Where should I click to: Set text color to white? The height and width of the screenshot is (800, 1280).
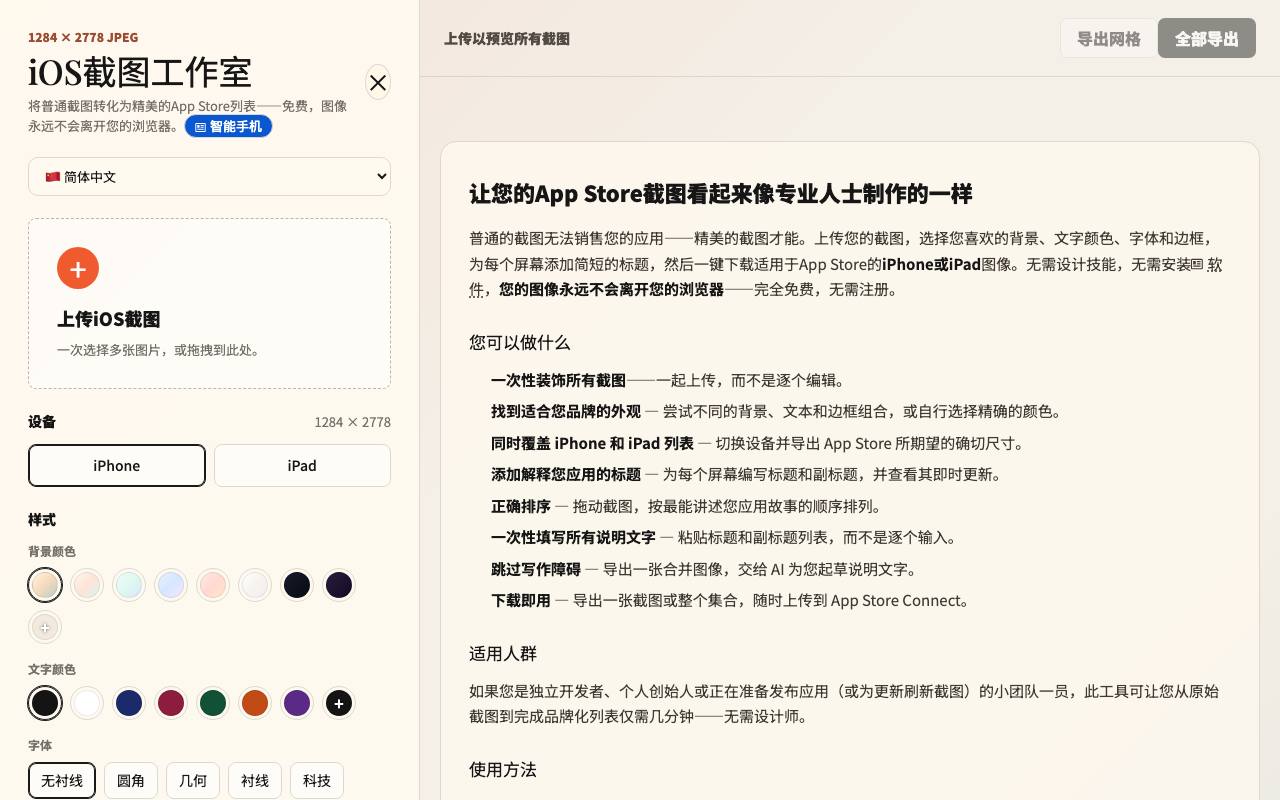click(x=87, y=703)
